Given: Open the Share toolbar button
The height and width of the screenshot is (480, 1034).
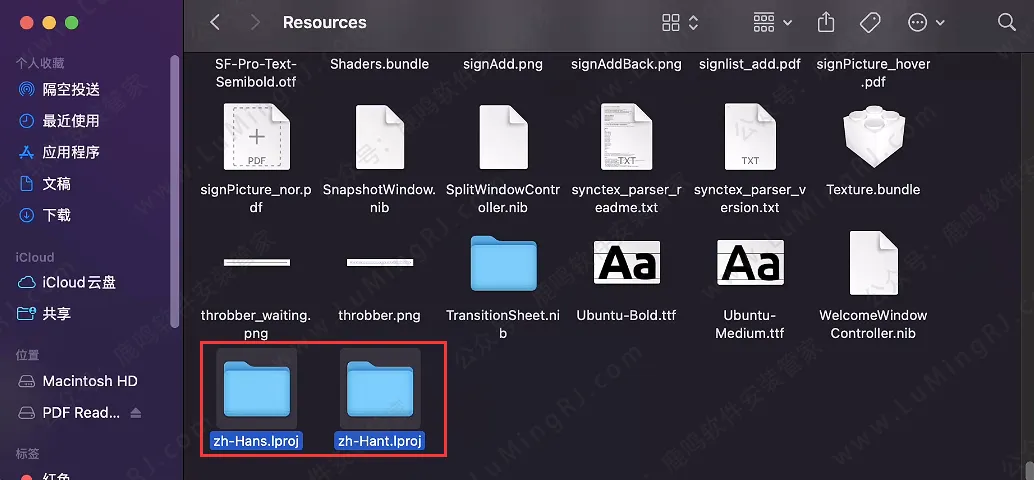Looking at the screenshot, I should click(x=826, y=22).
